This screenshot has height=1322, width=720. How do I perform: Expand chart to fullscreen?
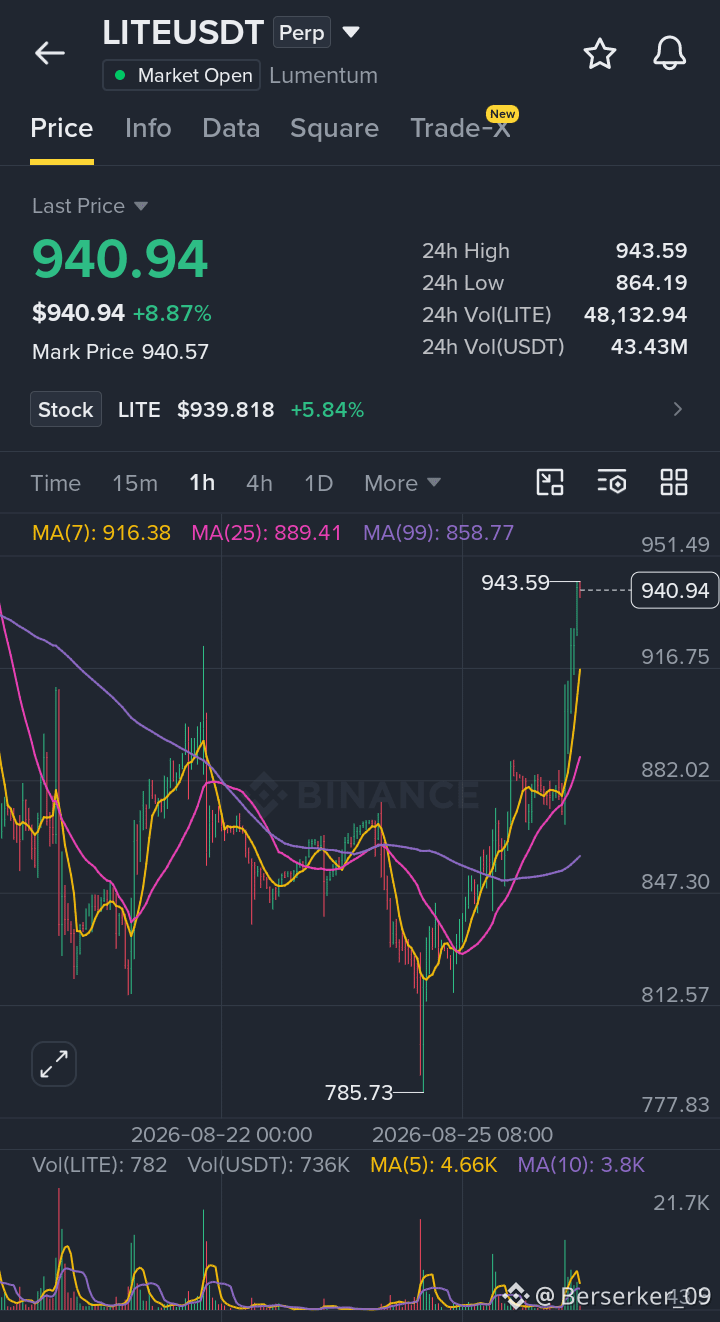point(54,1064)
